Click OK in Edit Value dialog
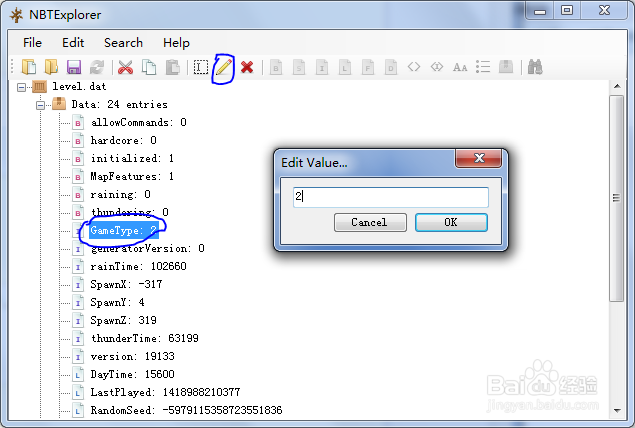 point(451,222)
